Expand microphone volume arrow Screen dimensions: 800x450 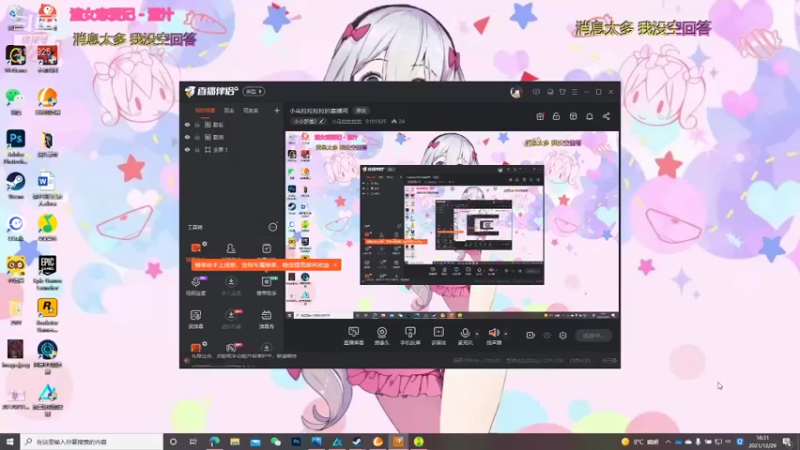pos(477,334)
